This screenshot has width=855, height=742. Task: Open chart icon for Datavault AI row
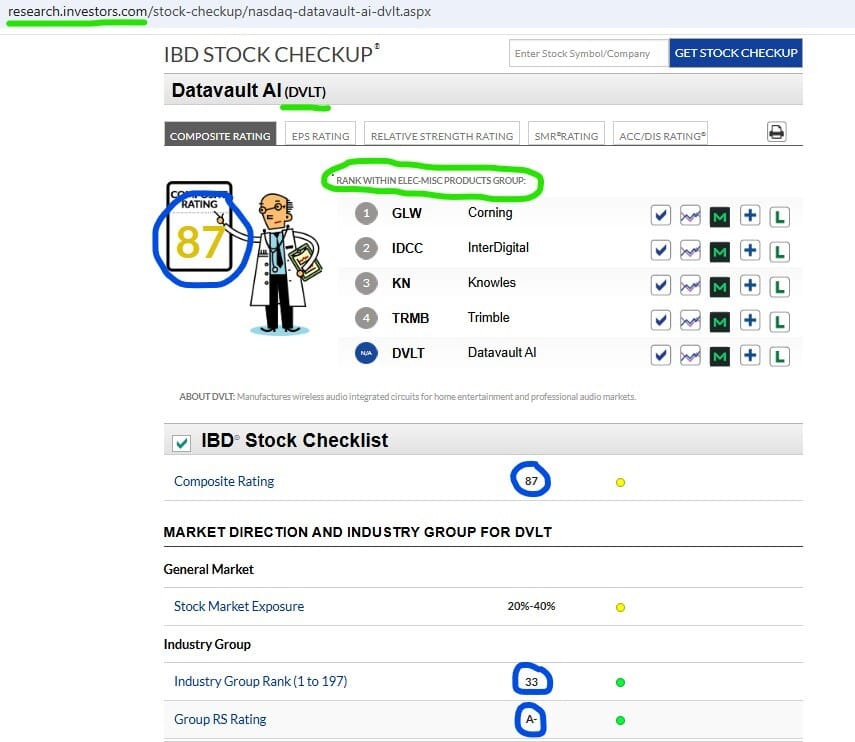click(690, 355)
